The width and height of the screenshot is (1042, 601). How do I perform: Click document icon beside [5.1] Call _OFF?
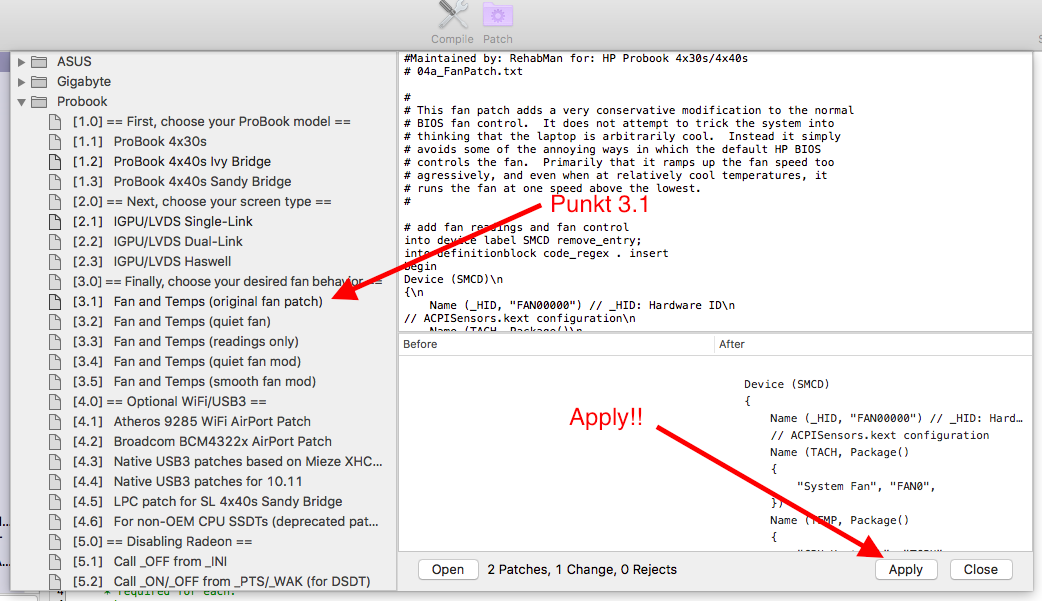click(54, 561)
